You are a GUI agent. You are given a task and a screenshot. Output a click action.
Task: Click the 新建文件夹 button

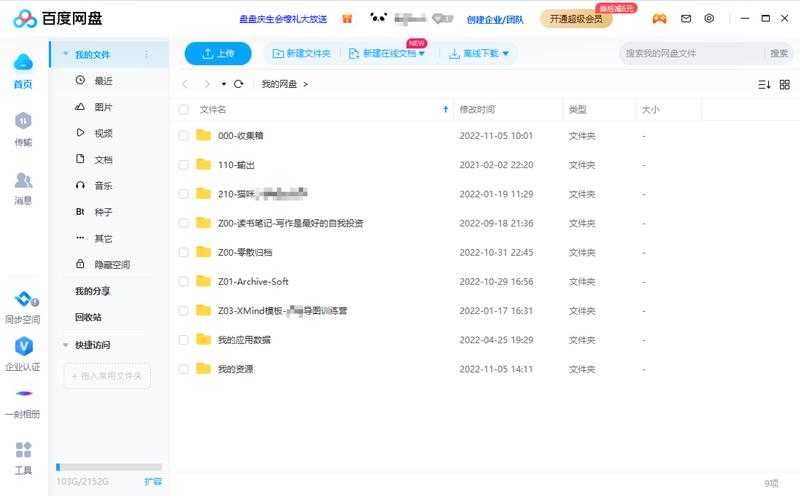(301, 53)
